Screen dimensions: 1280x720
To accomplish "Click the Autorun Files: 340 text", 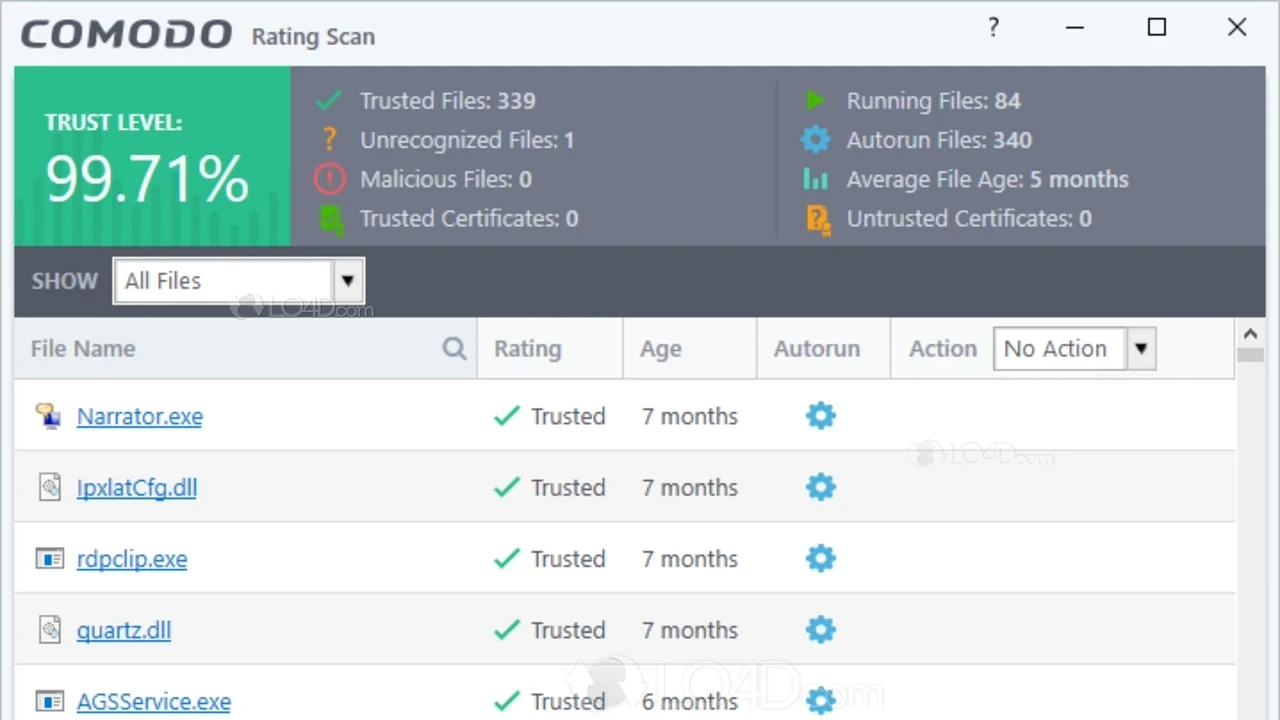I will (x=939, y=140).
